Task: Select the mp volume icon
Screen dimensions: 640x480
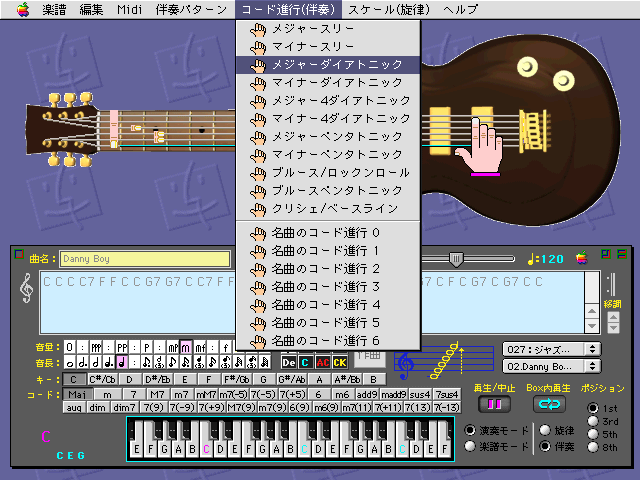Action: coord(173,347)
